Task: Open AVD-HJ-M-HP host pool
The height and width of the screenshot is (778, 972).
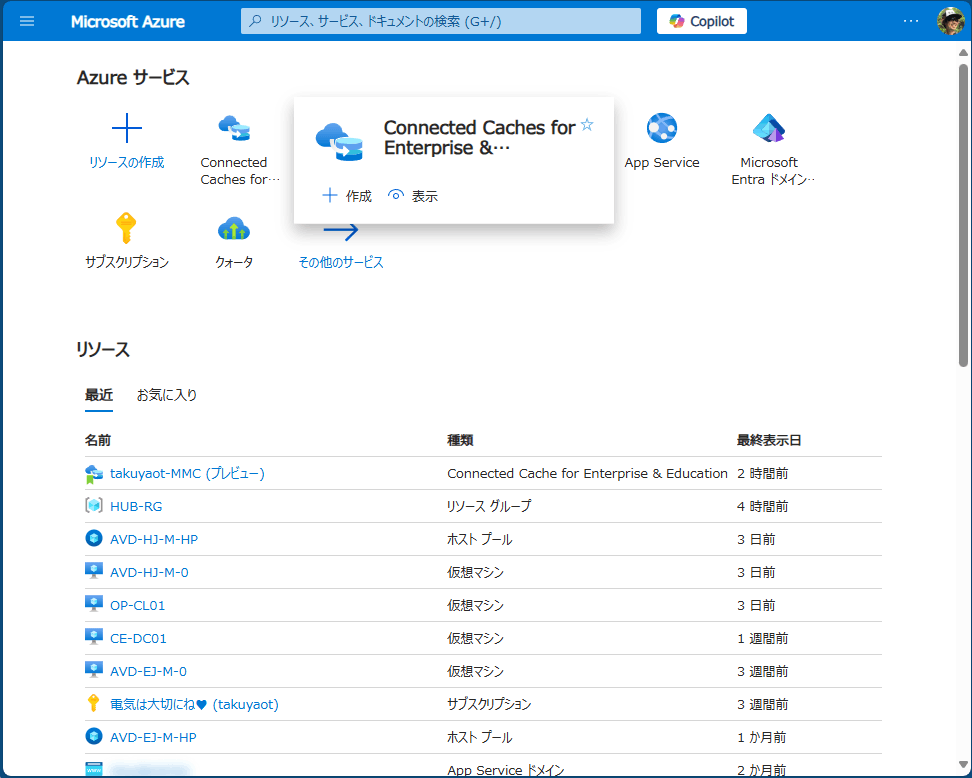Action: [x=154, y=539]
